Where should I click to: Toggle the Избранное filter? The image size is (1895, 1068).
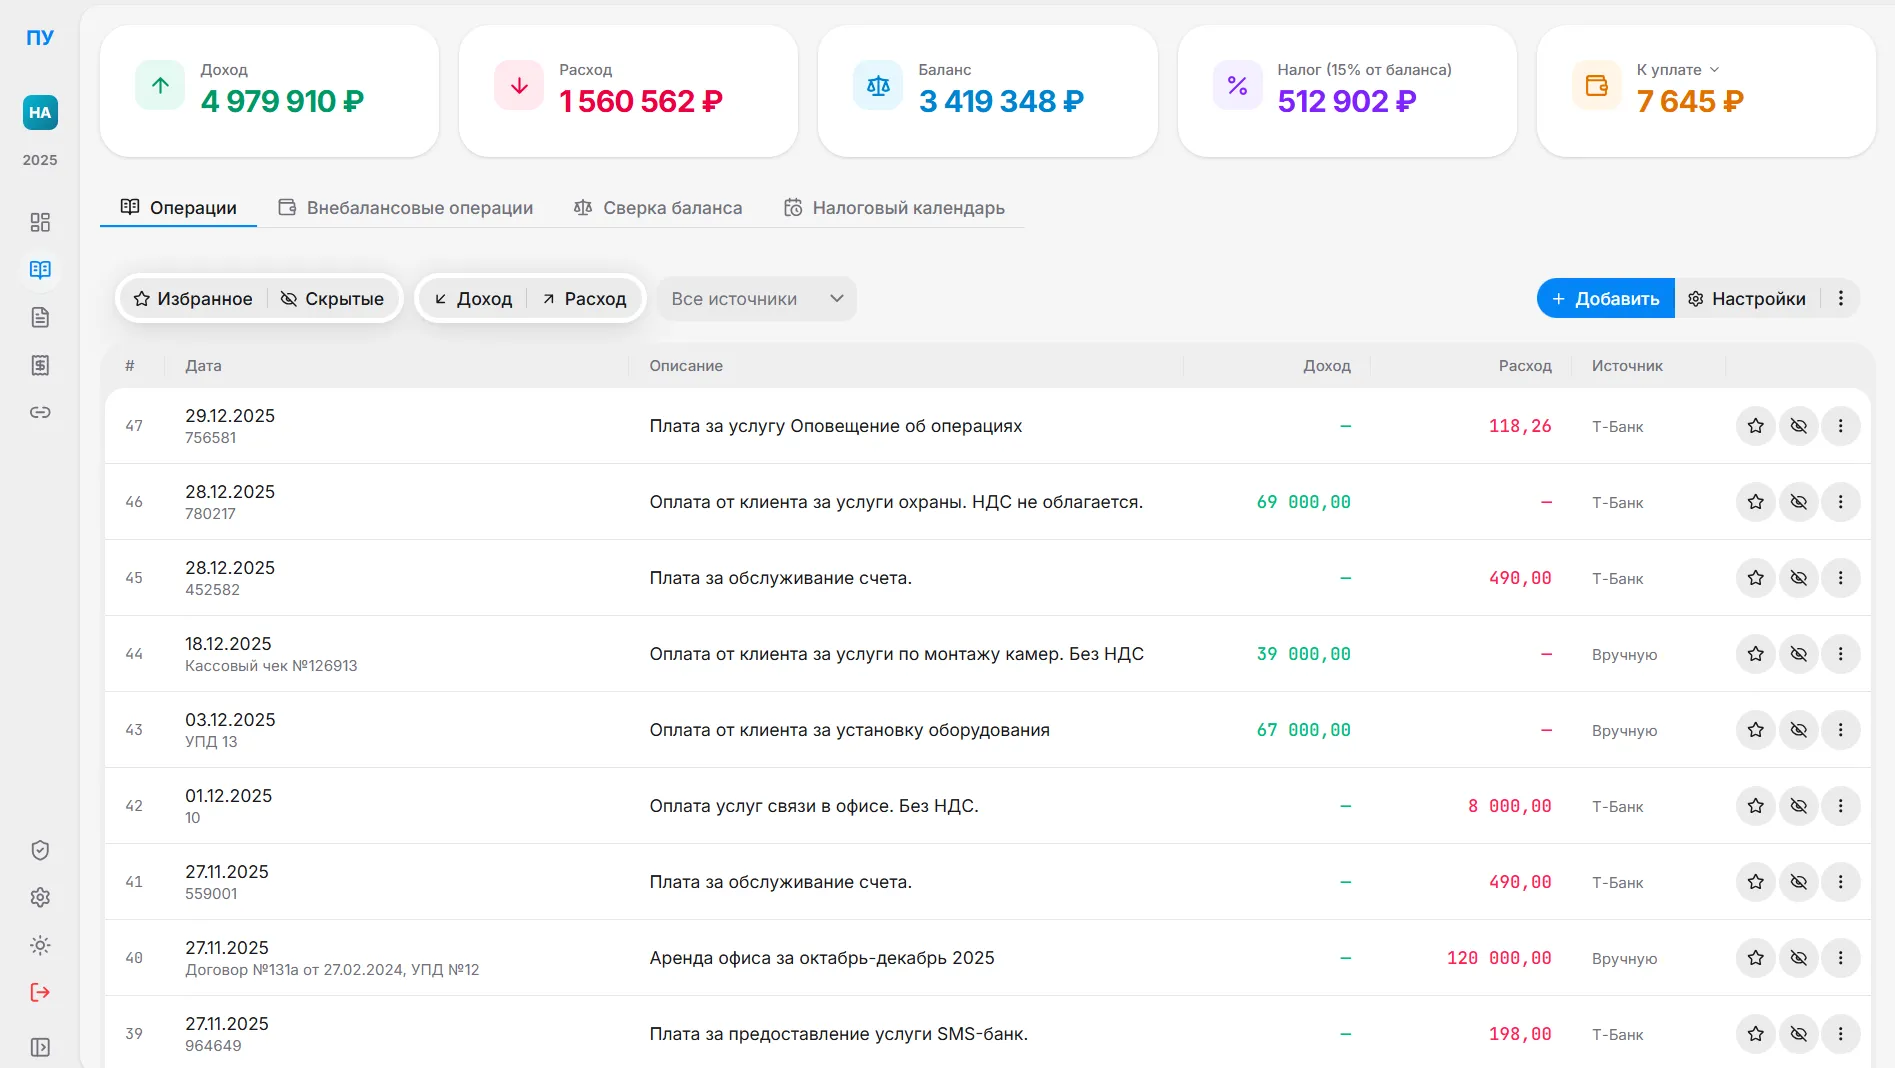point(193,299)
